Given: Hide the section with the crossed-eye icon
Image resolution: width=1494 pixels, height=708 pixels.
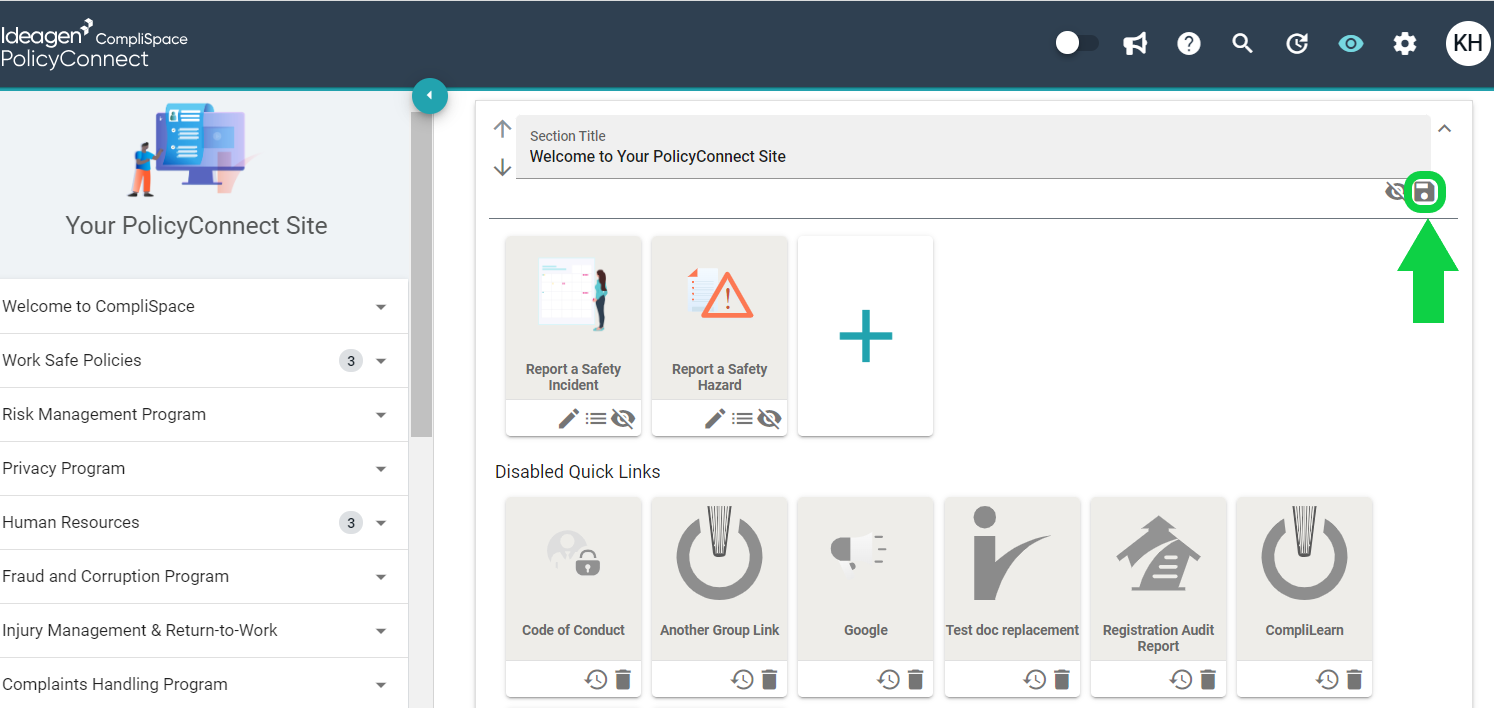Looking at the screenshot, I should (x=1395, y=191).
